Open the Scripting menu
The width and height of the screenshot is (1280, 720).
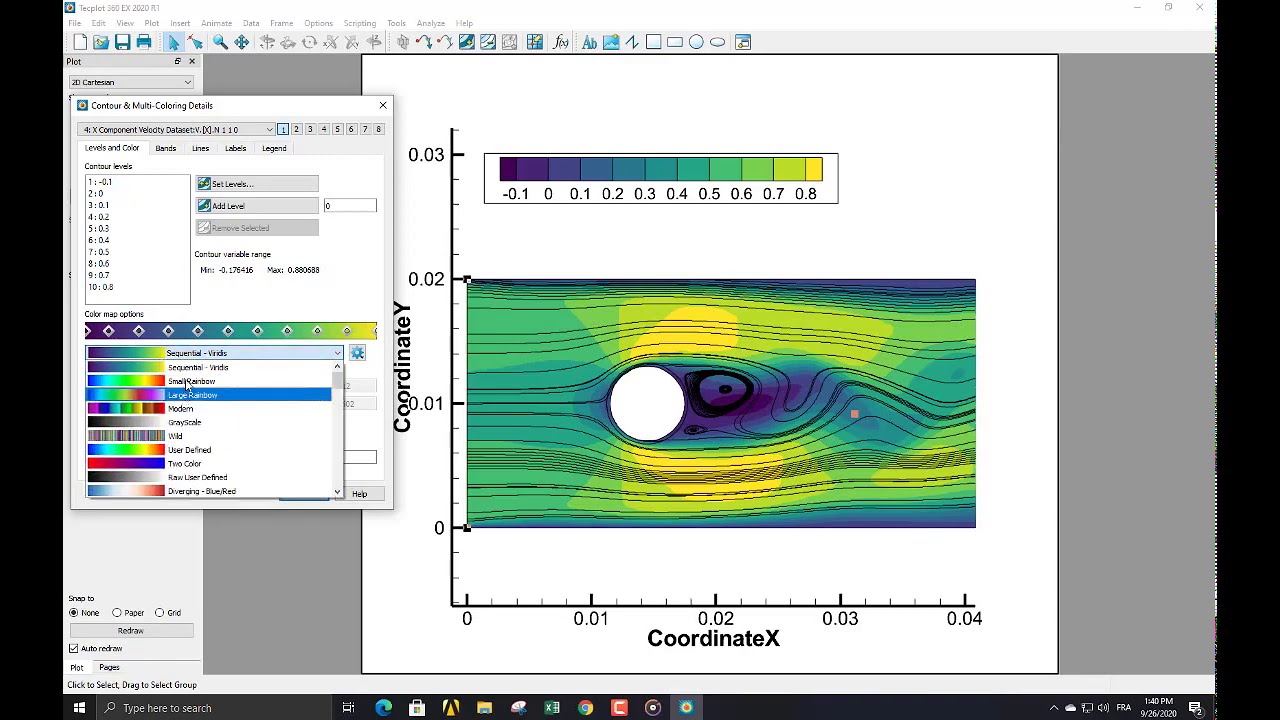pyautogui.click(x=360, y=23)
